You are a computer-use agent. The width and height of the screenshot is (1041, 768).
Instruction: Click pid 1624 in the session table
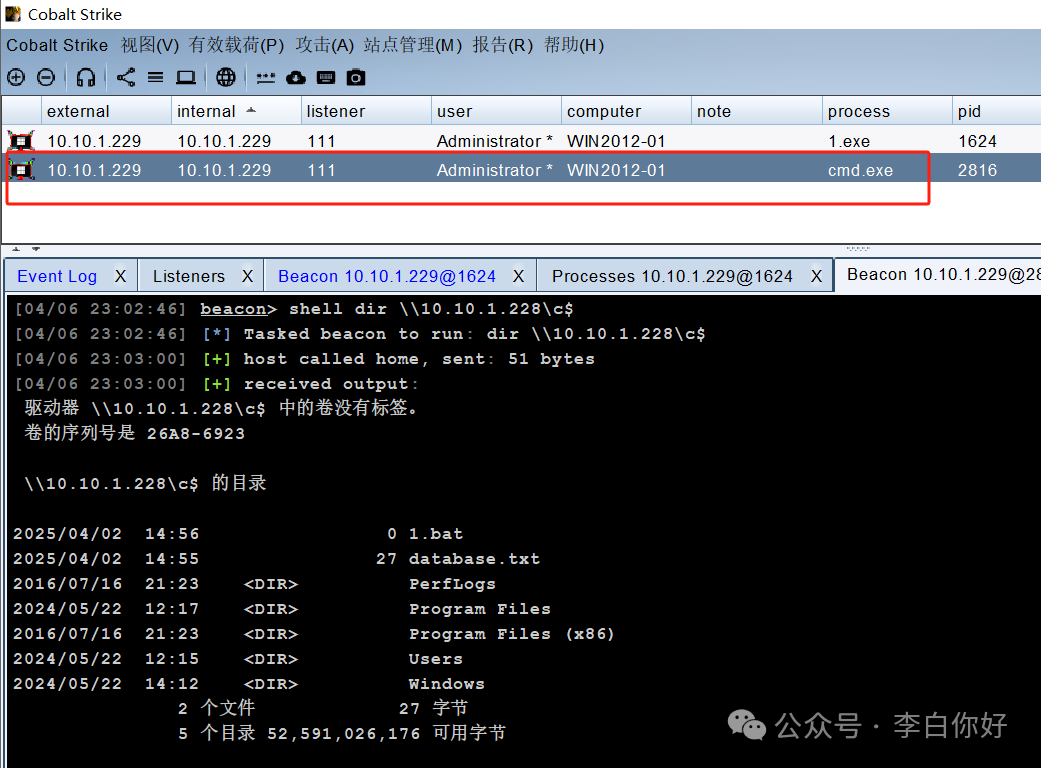[977, 141]
